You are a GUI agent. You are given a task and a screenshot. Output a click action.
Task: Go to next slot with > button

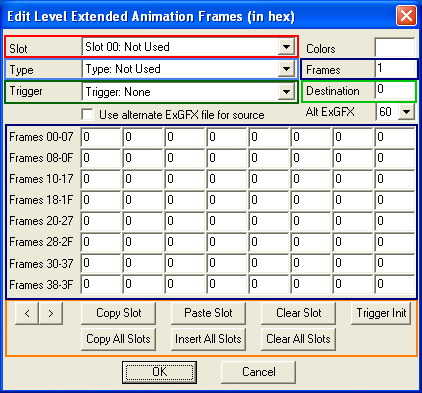[x=51, y=313]
